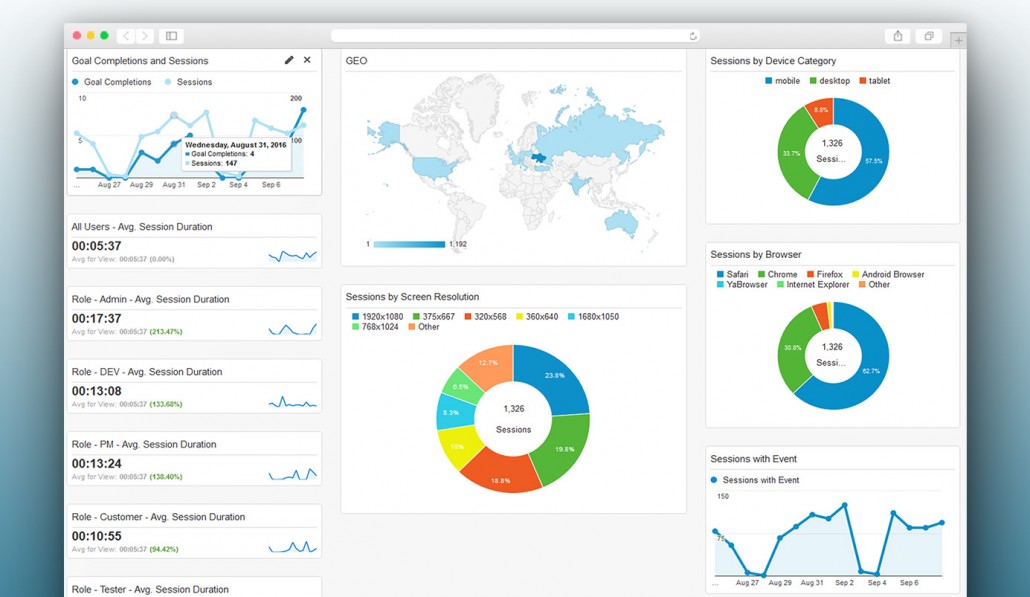Click the GEO map color scale bar
This screenshot has height=597, width=1030.
(x=409, y=244)
